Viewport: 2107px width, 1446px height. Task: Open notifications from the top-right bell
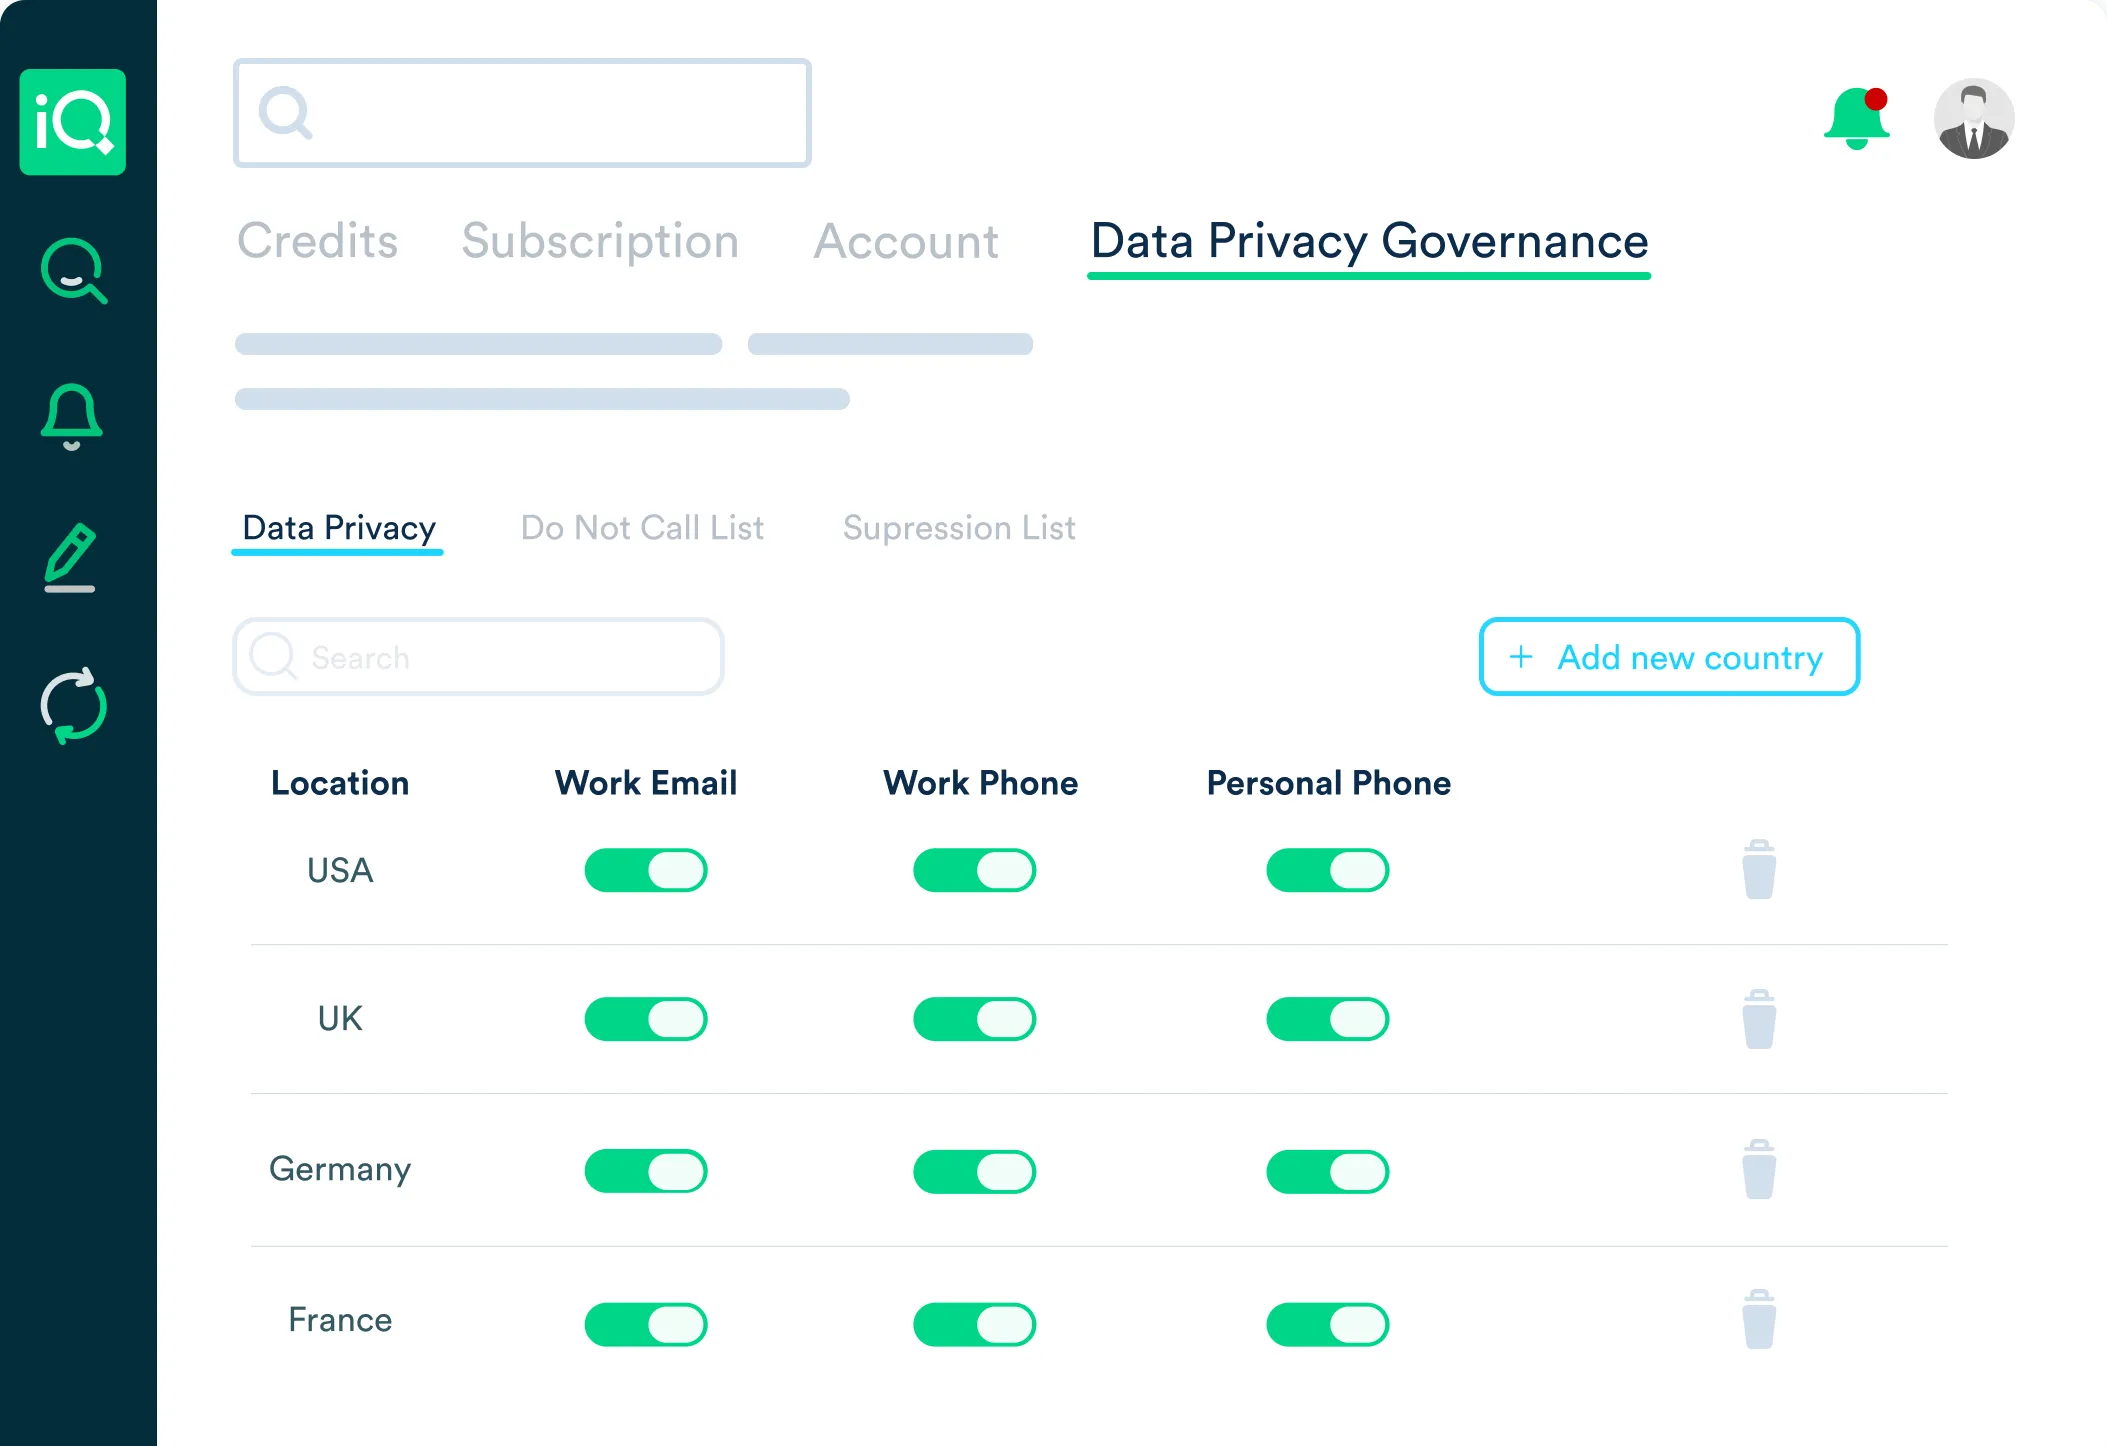[x=1857, y=118]
